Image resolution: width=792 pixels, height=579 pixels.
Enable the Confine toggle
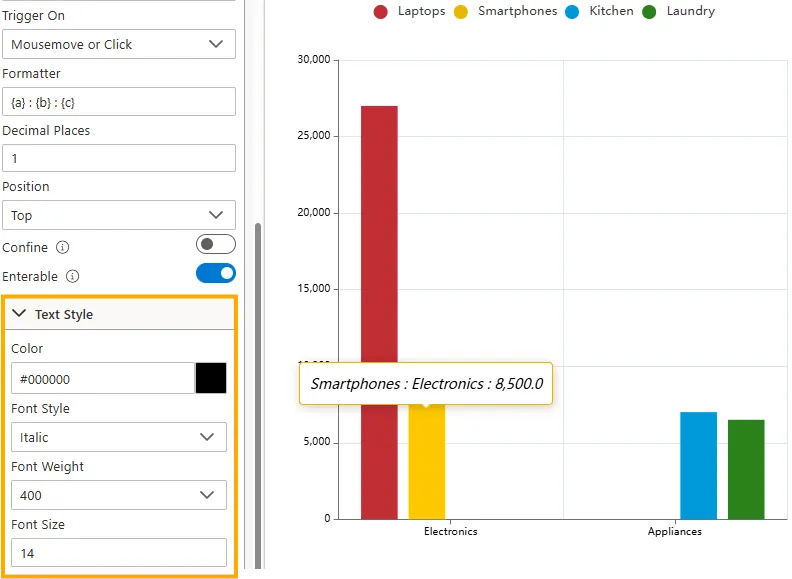point(215,245)
